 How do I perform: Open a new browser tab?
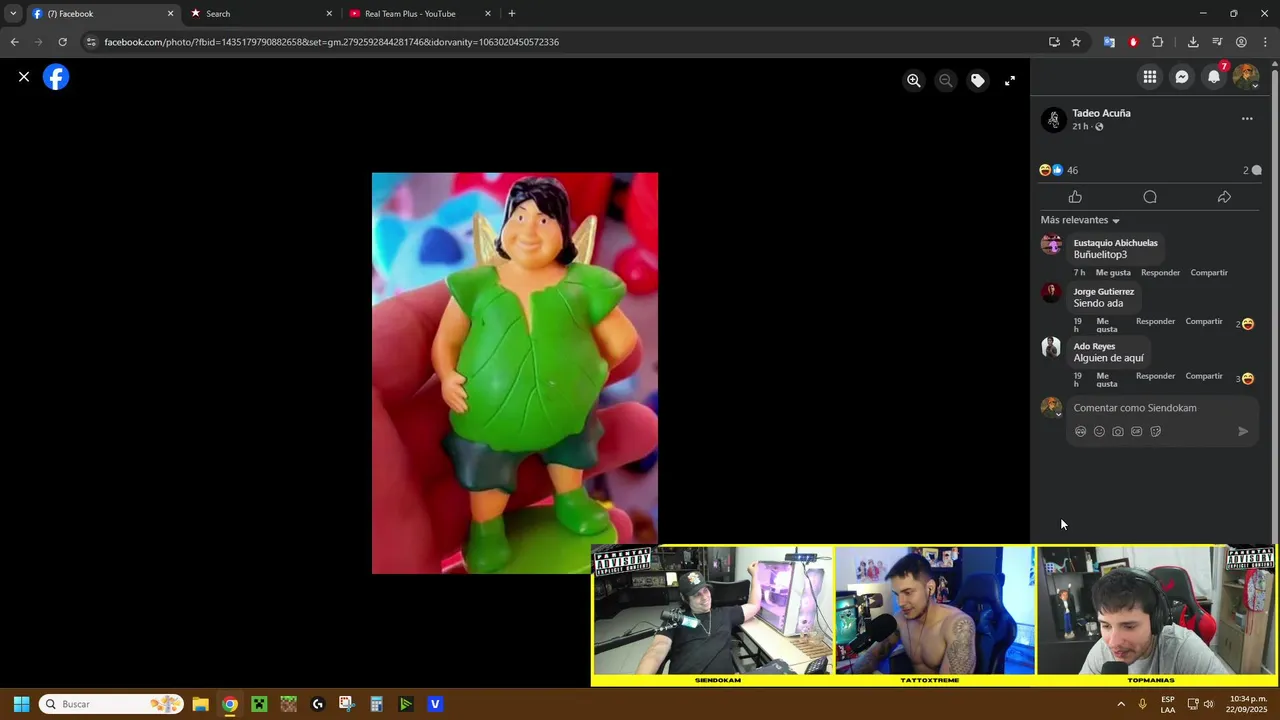coord(512,14)
